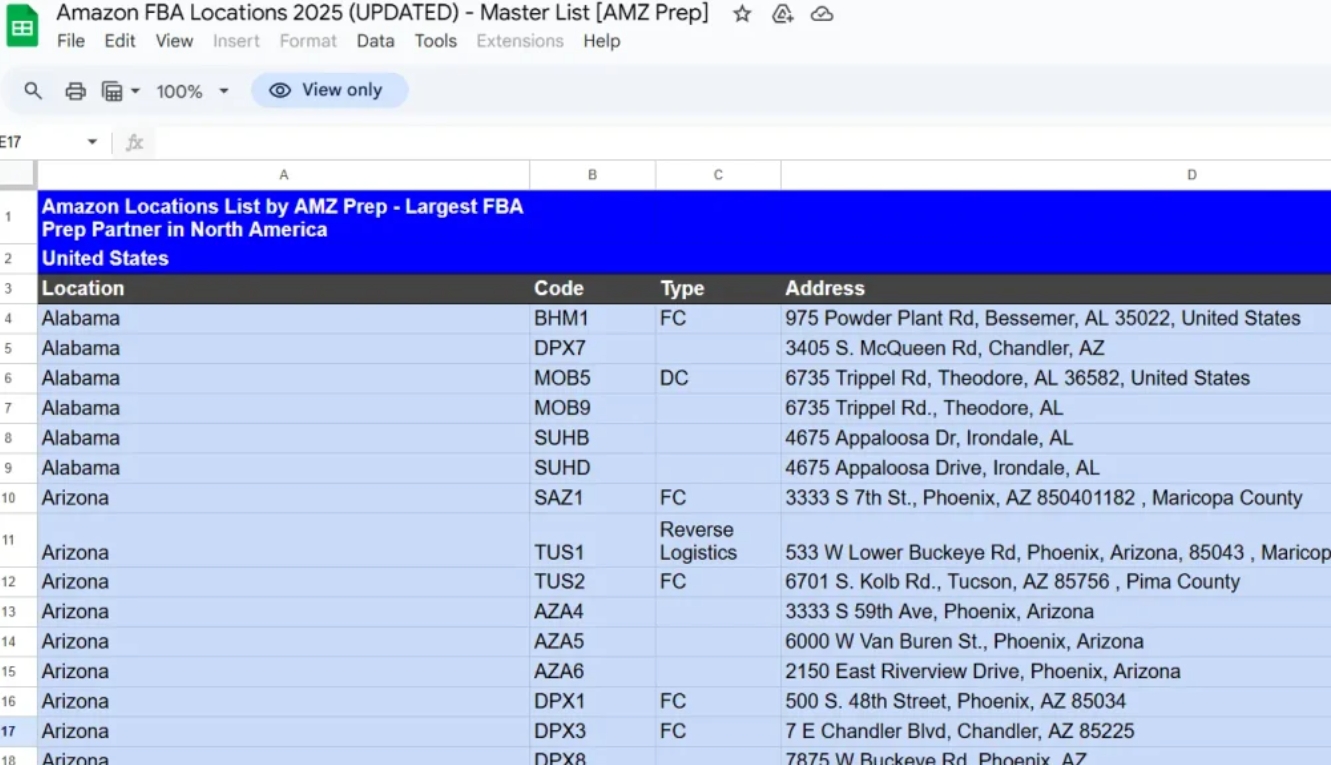Select row 11 header

click(x=18, y=541)
